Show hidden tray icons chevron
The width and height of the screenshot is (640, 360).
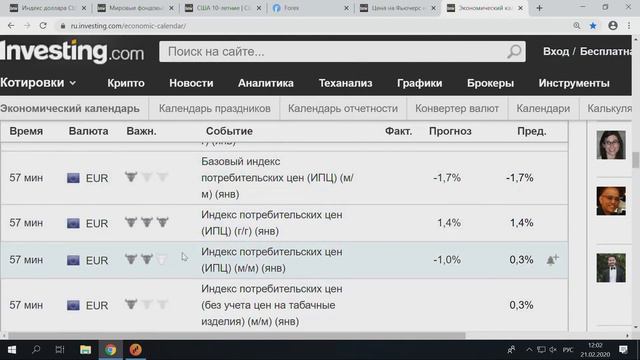pos(529,350)
